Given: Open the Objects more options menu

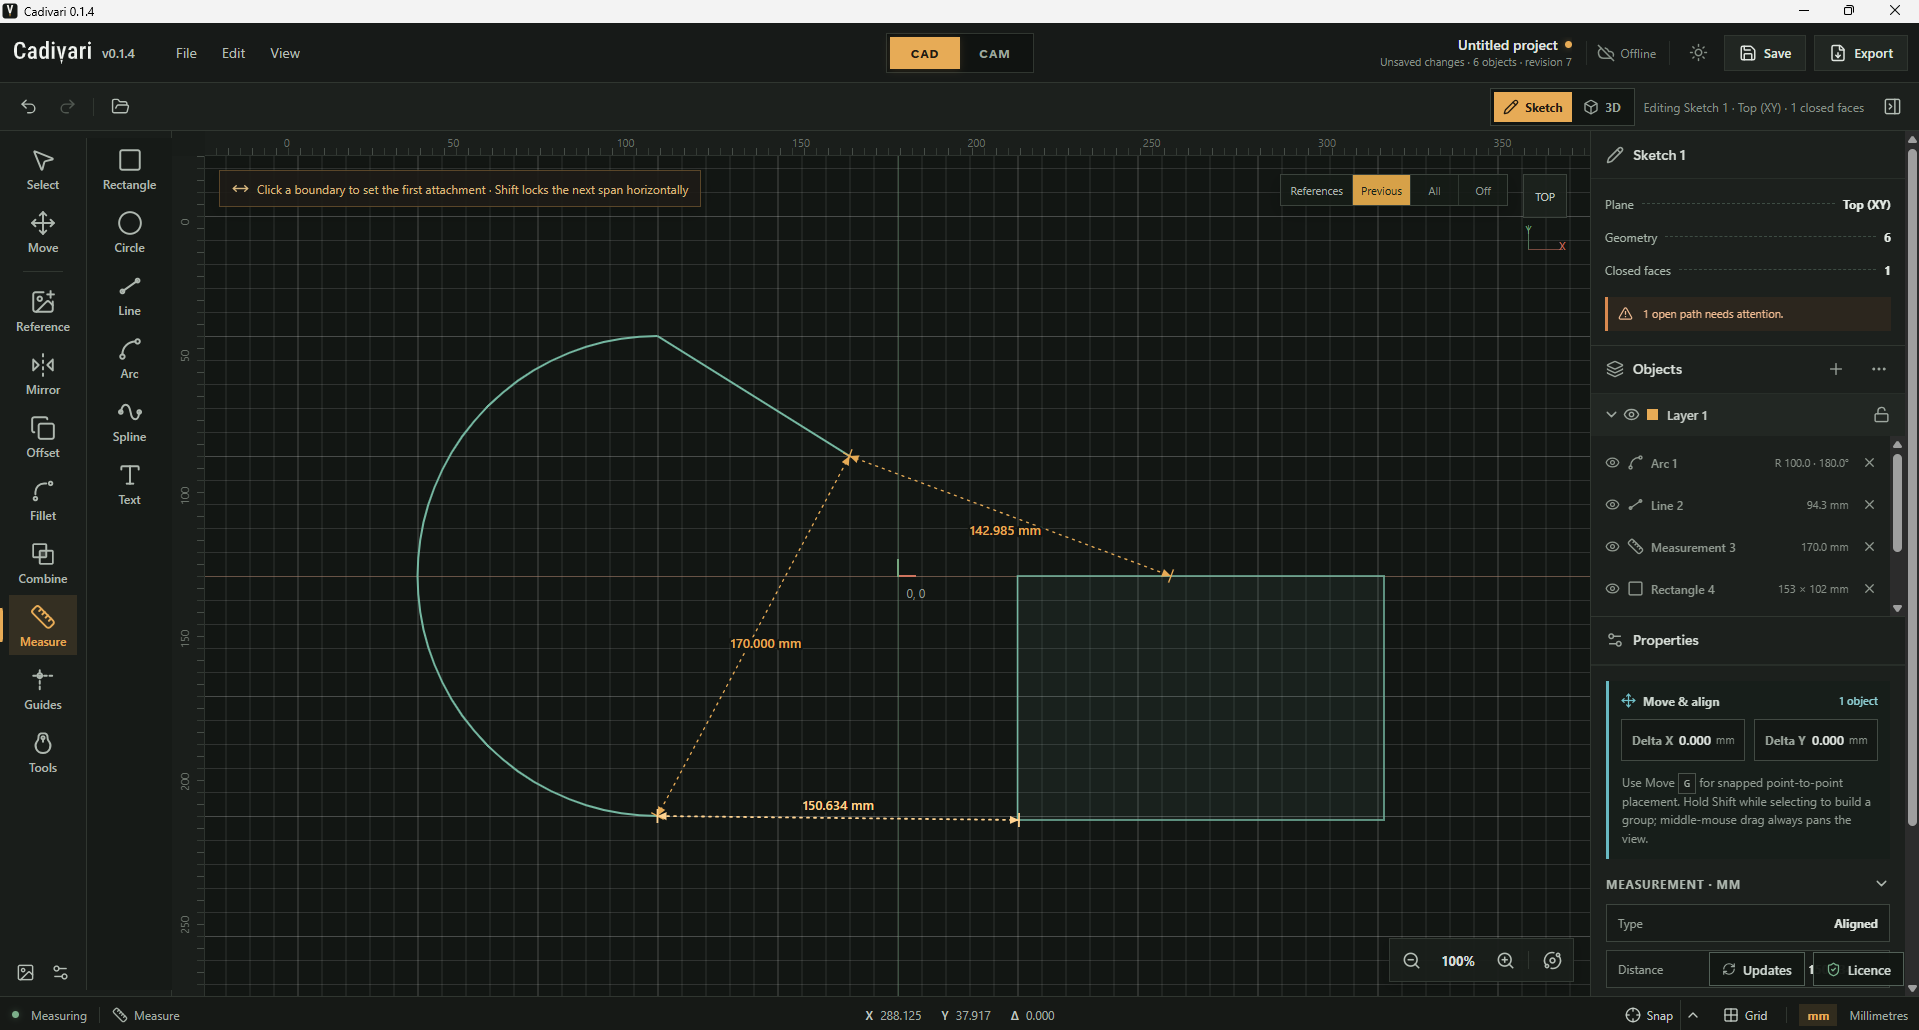Looking at the screenshot, I should point(1879,369).
